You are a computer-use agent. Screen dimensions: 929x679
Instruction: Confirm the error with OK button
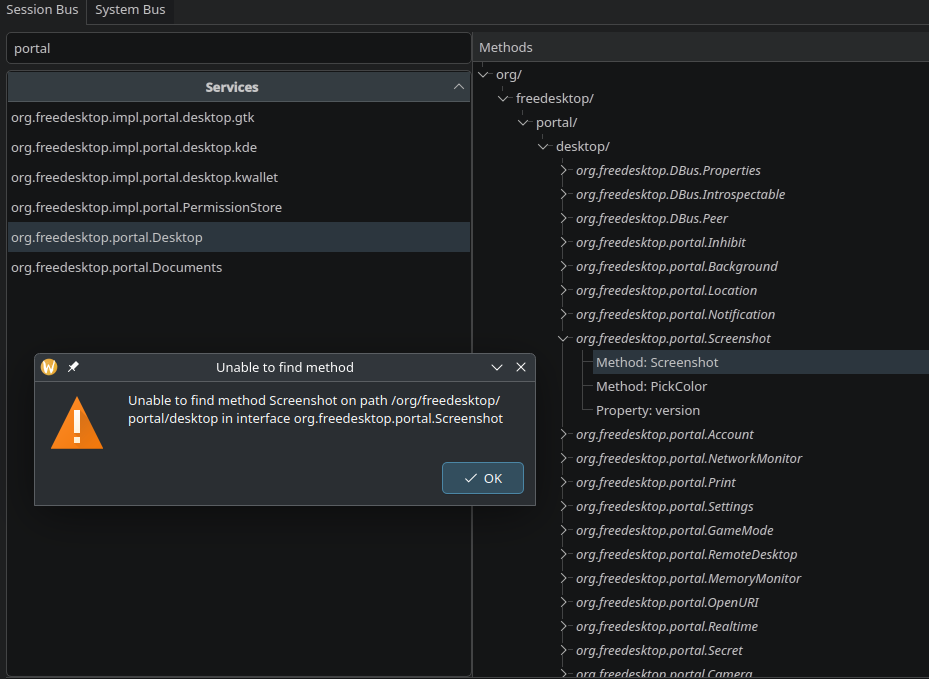(483, 478)
